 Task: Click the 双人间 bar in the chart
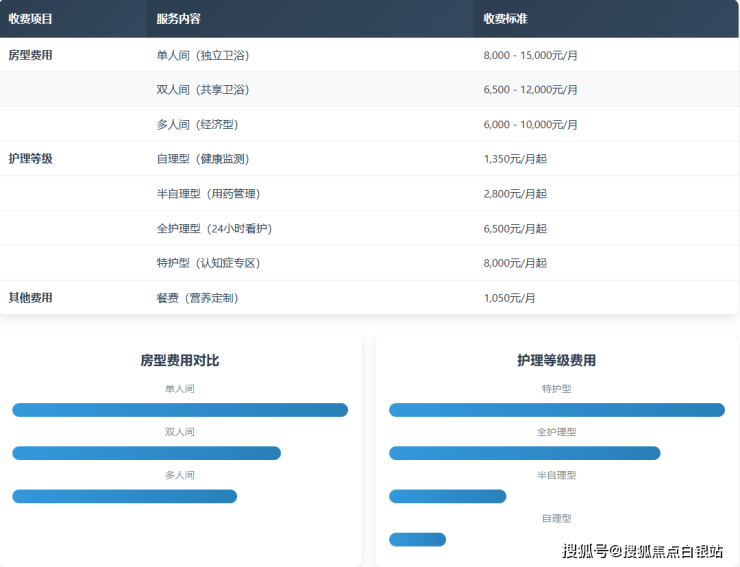pyautogui.click(x=146, y=453)
